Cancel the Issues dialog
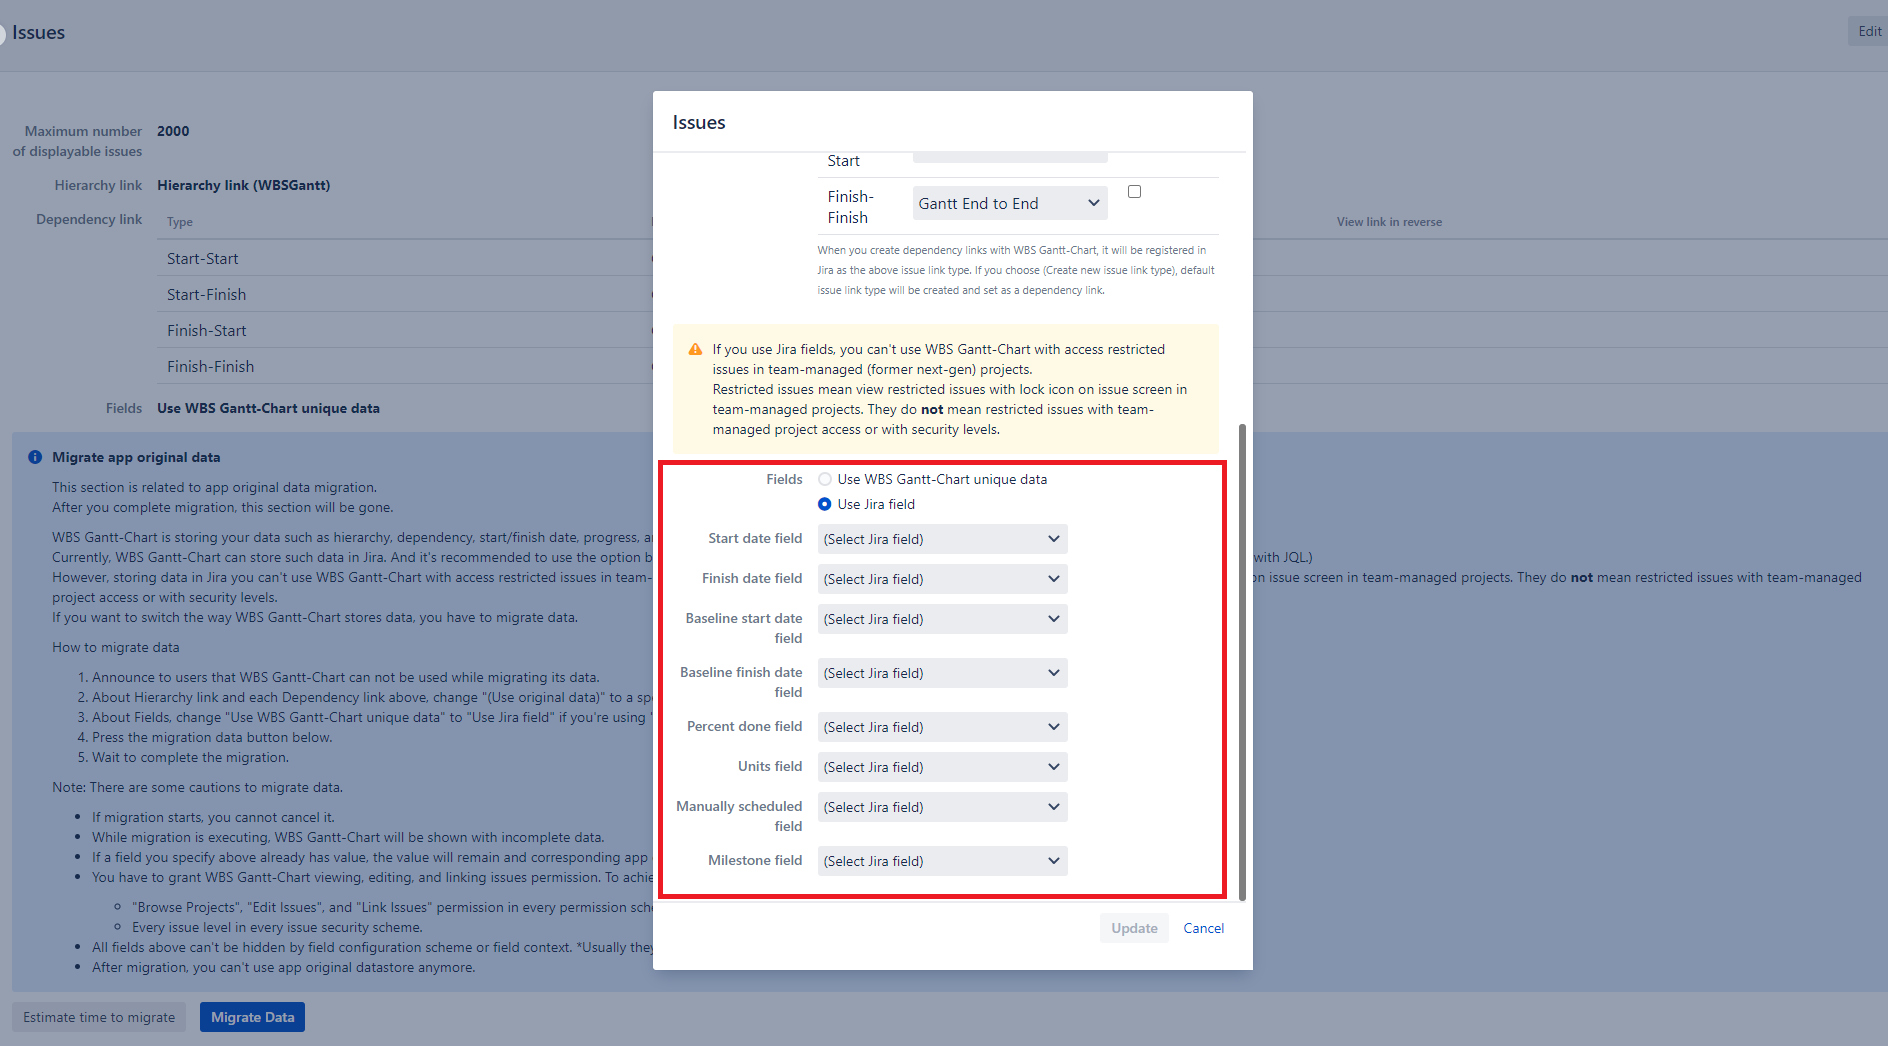Screen dimensions: 1888x1046 pyautogui.click(x=1203, y=929)
